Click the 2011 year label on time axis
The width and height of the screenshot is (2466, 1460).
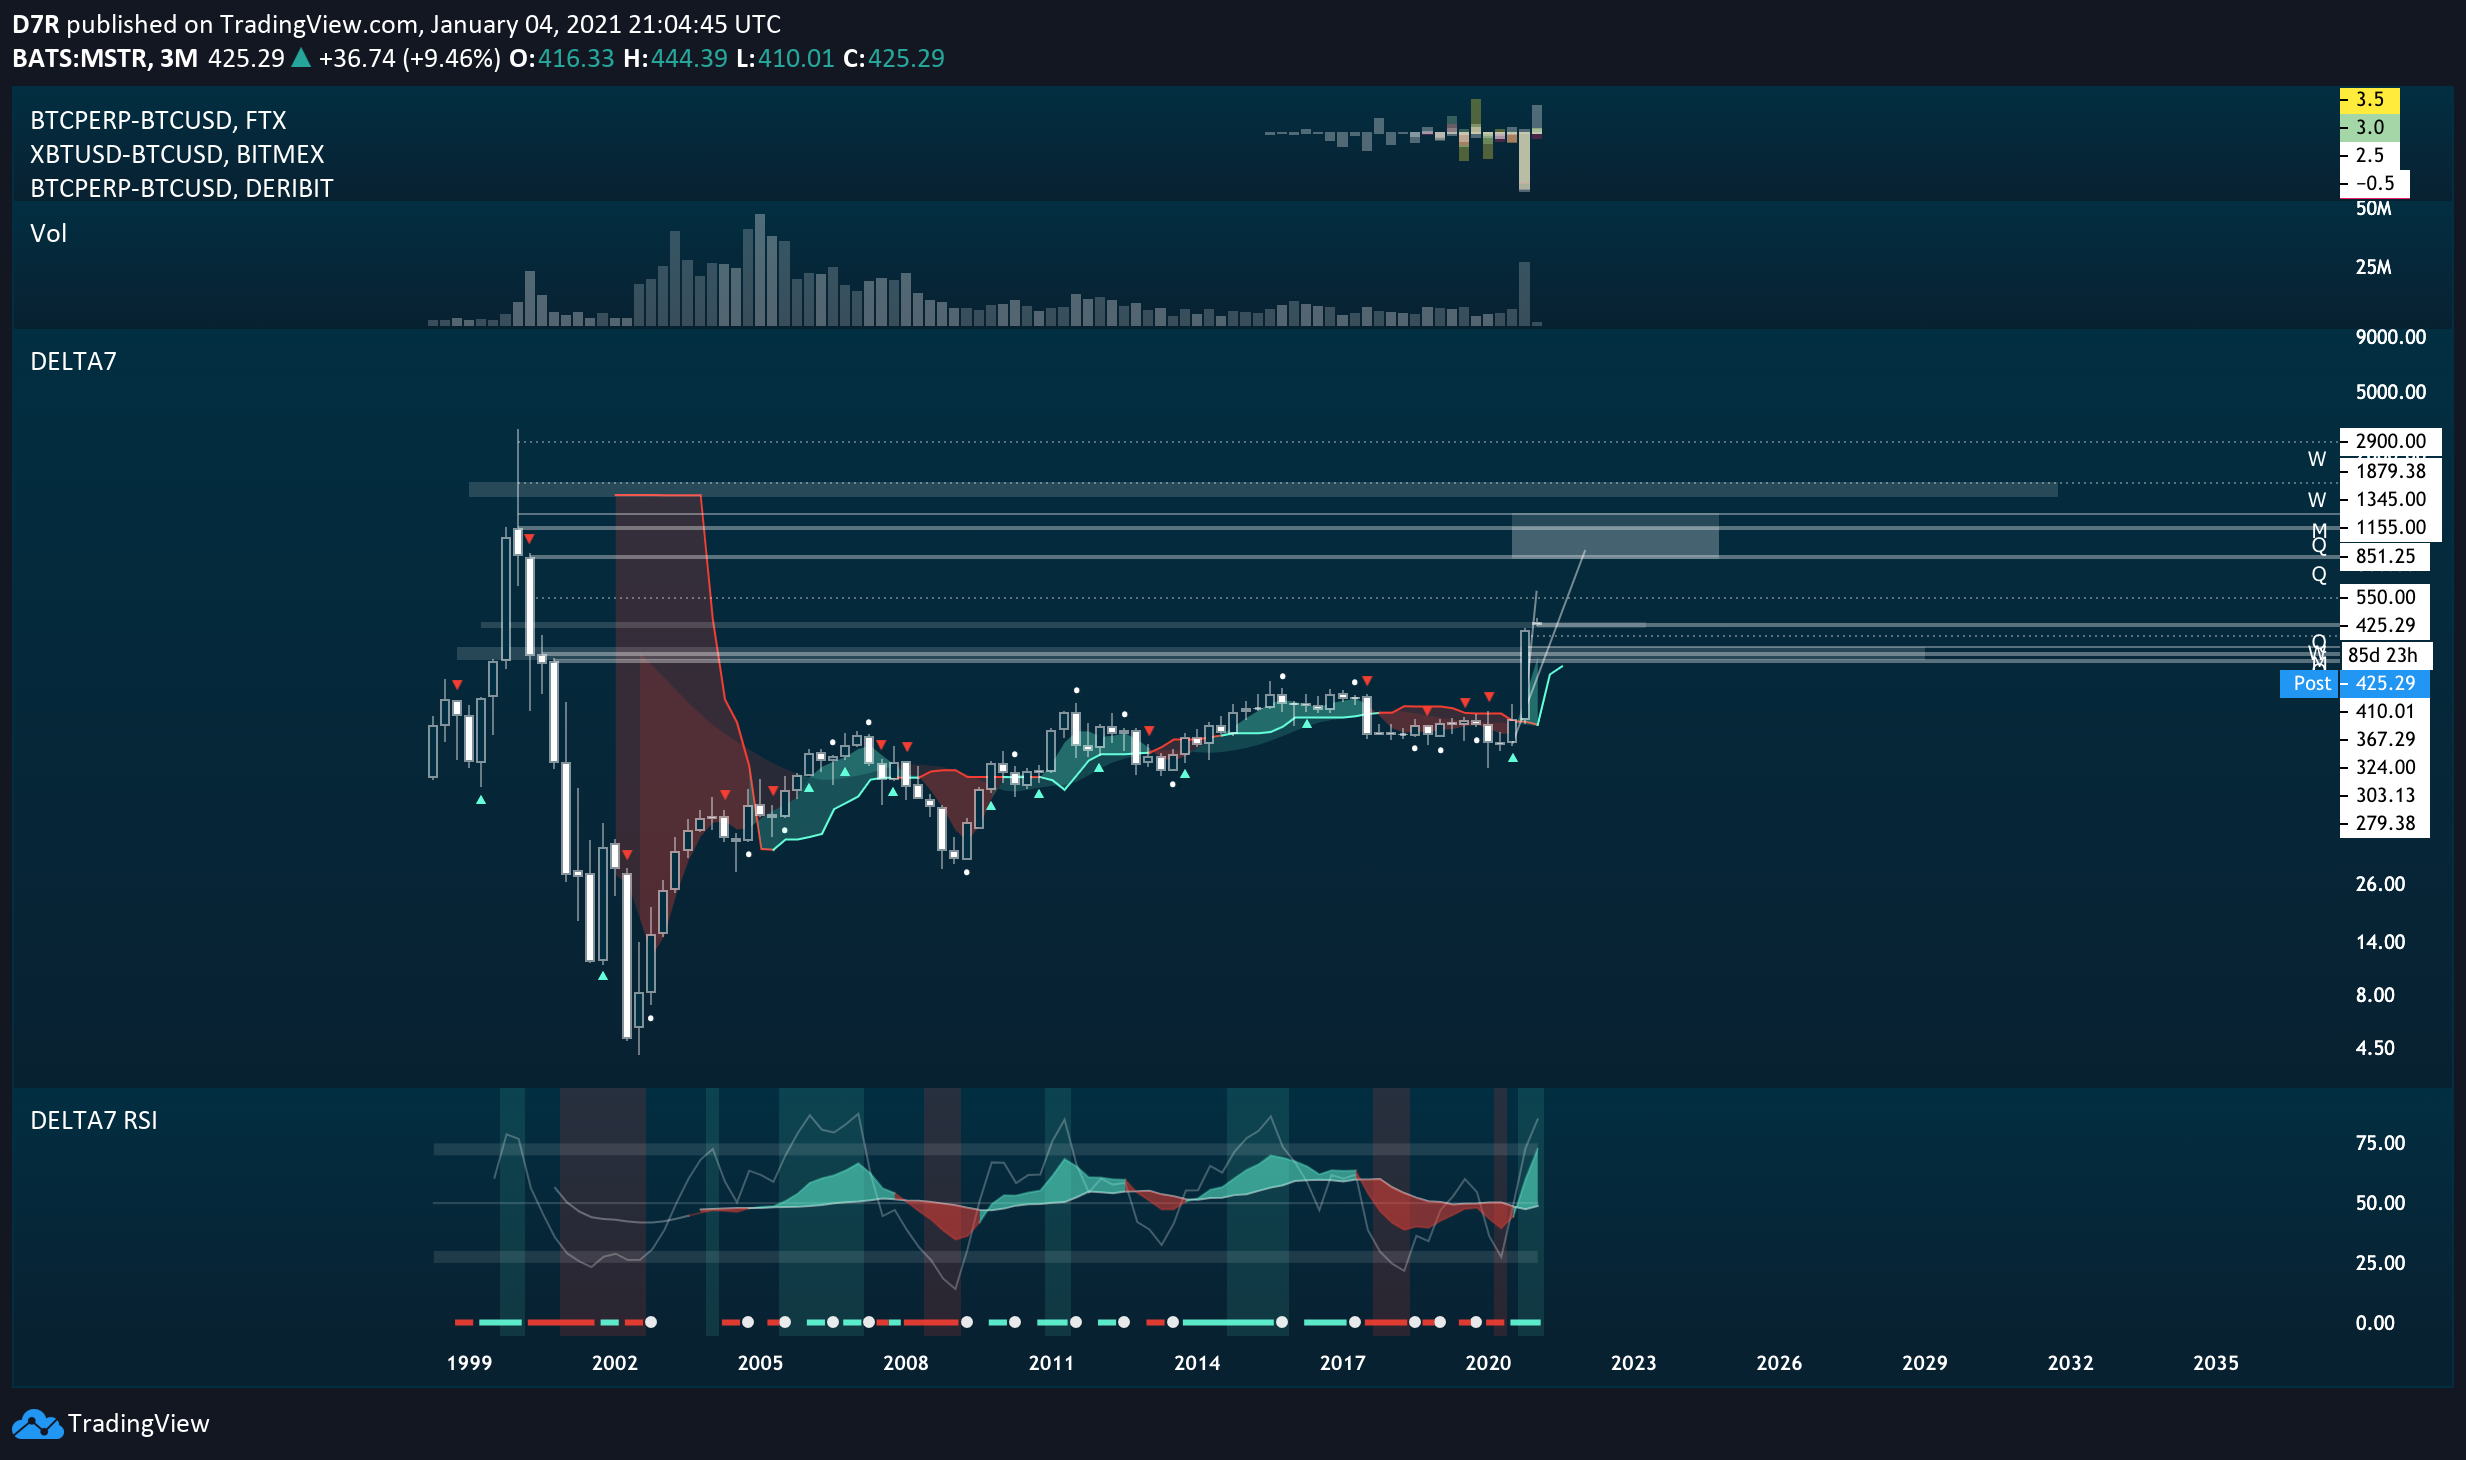[1051, 1363]
